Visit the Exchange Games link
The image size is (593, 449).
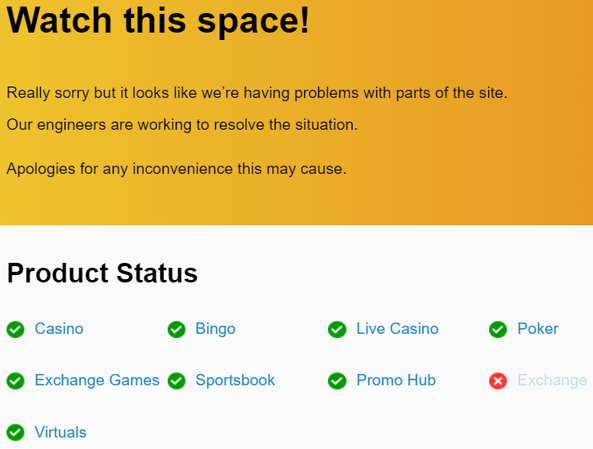coord(97,380)
